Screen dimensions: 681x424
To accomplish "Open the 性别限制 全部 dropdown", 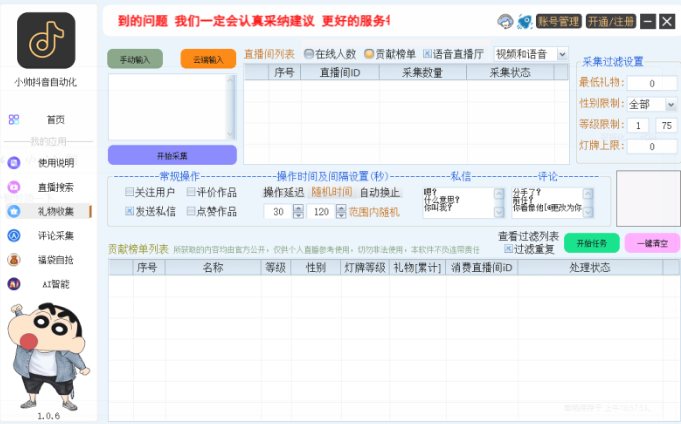I will (671, 104).
